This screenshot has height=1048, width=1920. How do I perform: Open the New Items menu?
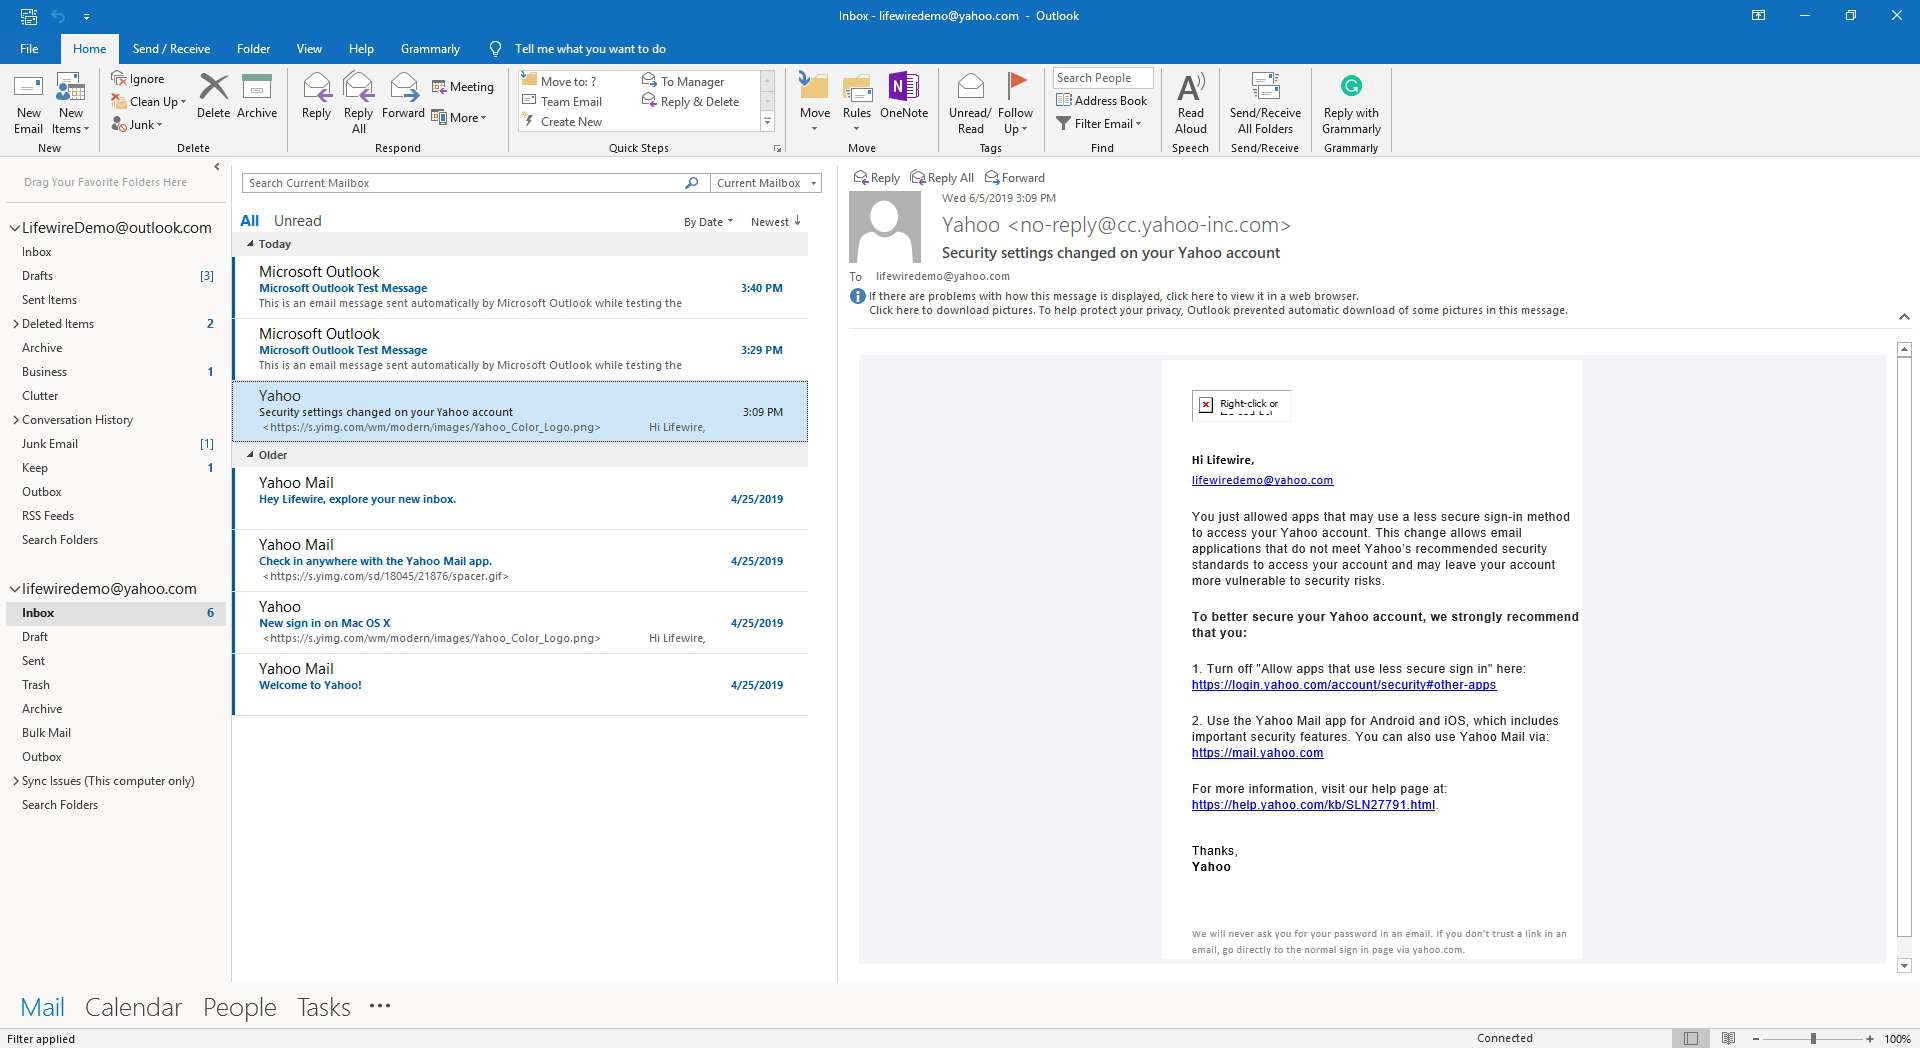[70, 103]
